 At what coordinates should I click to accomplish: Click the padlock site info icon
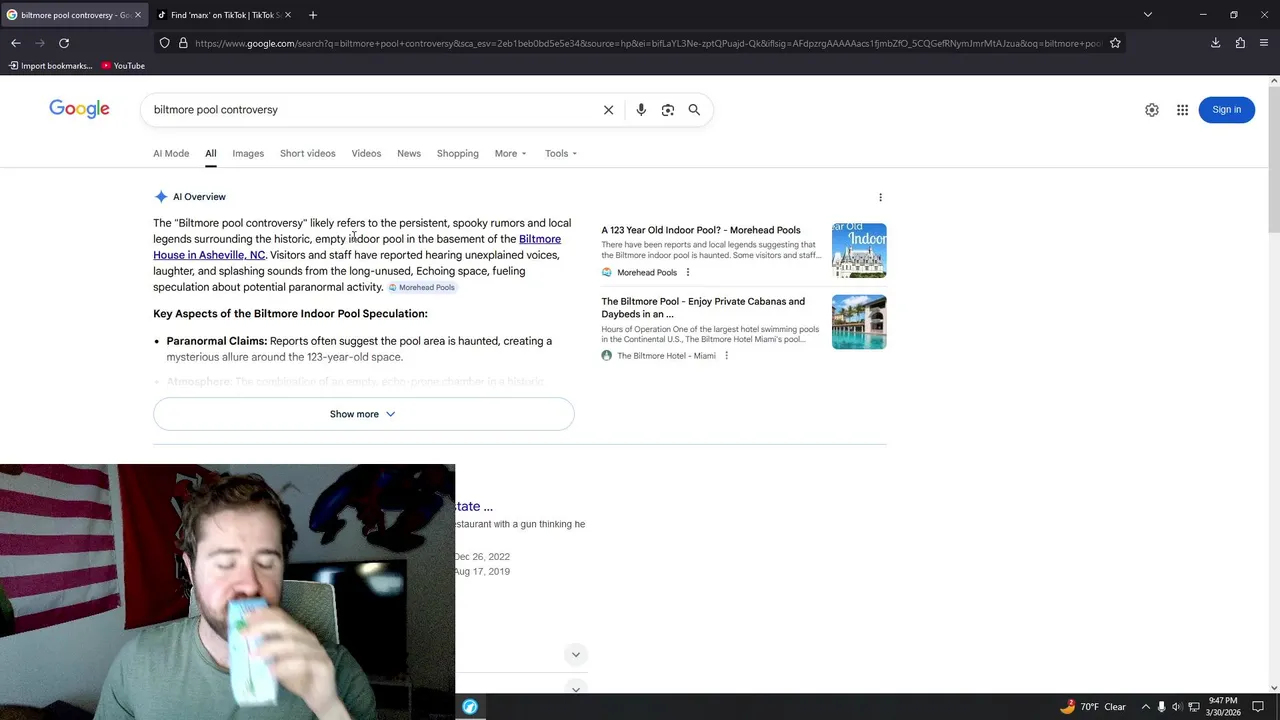183,43
